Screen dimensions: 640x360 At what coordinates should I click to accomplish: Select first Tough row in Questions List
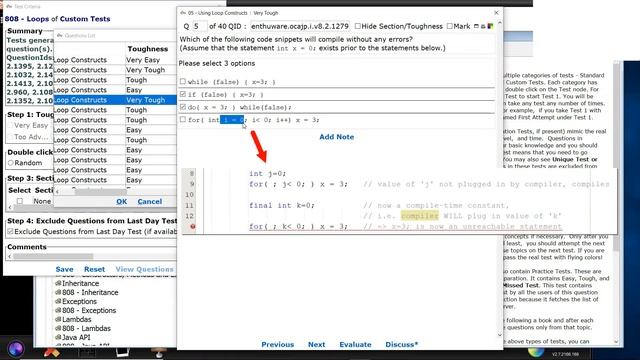tap(115, 80)
